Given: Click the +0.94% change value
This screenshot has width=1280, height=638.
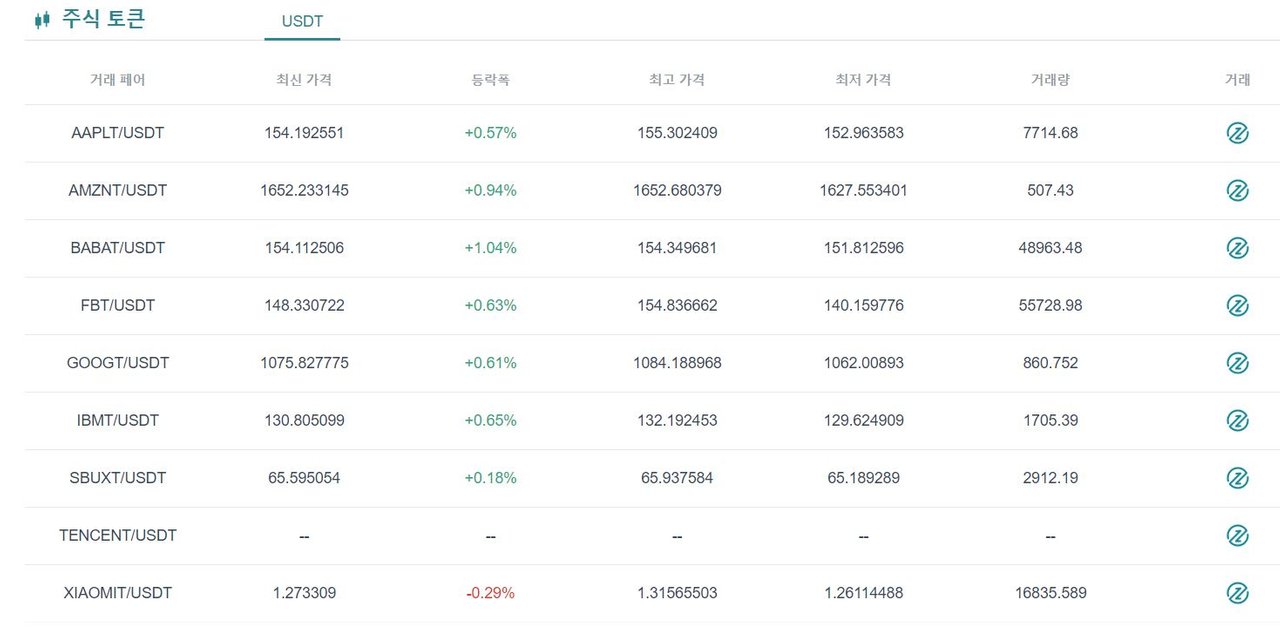Looking at the screenshot, I should point(490,190).
